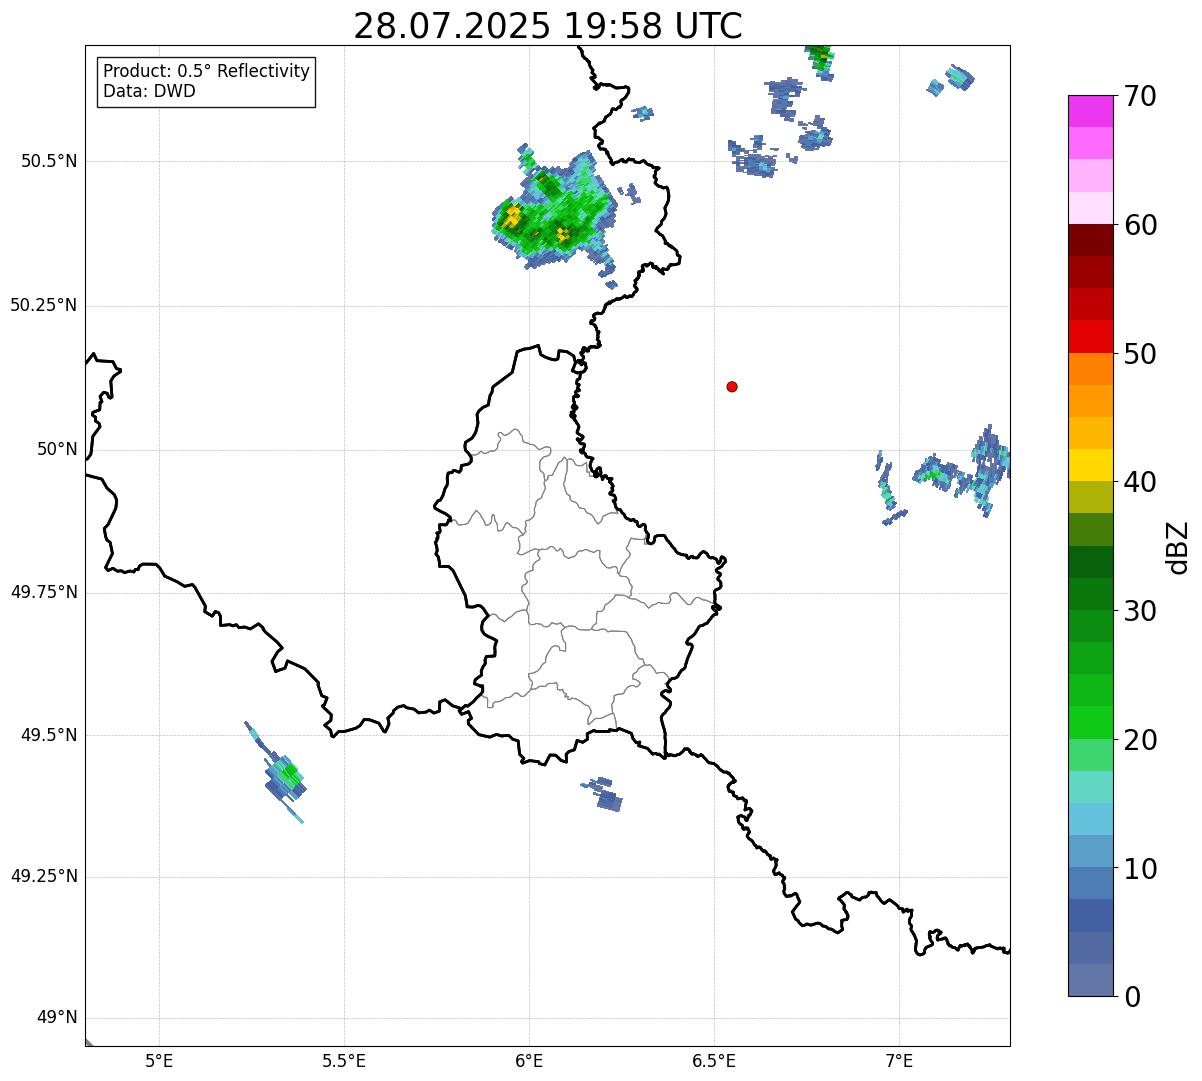Click the 49.75°N latitude label
The width and height of the screenshot is (1202, 1081).
tap(43, 592)
